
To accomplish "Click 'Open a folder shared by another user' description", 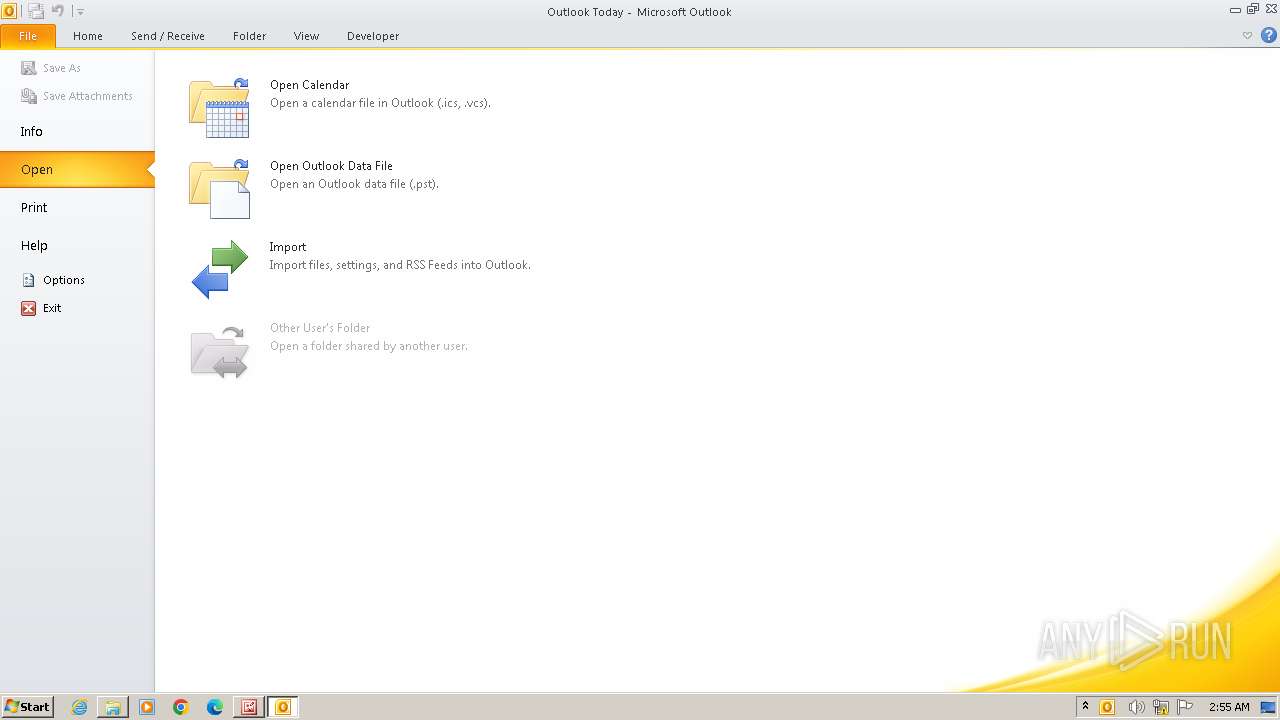I will pyautogui.click(x=369, y=346).
